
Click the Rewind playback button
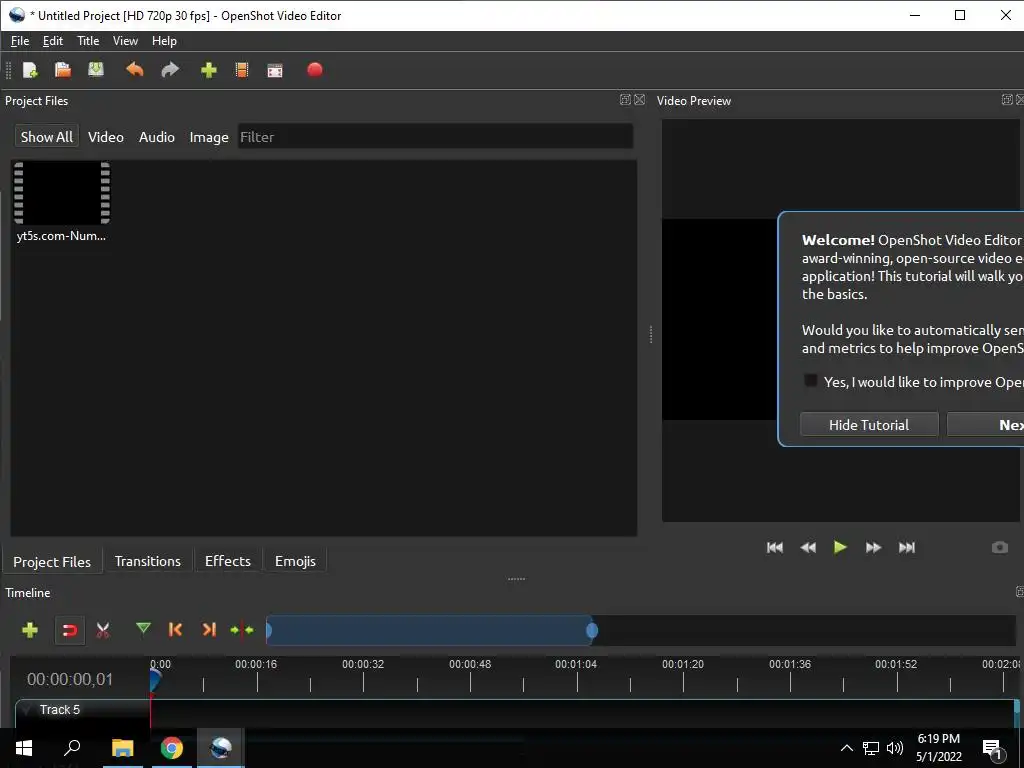pyautogui.click(x=808, y=547)
